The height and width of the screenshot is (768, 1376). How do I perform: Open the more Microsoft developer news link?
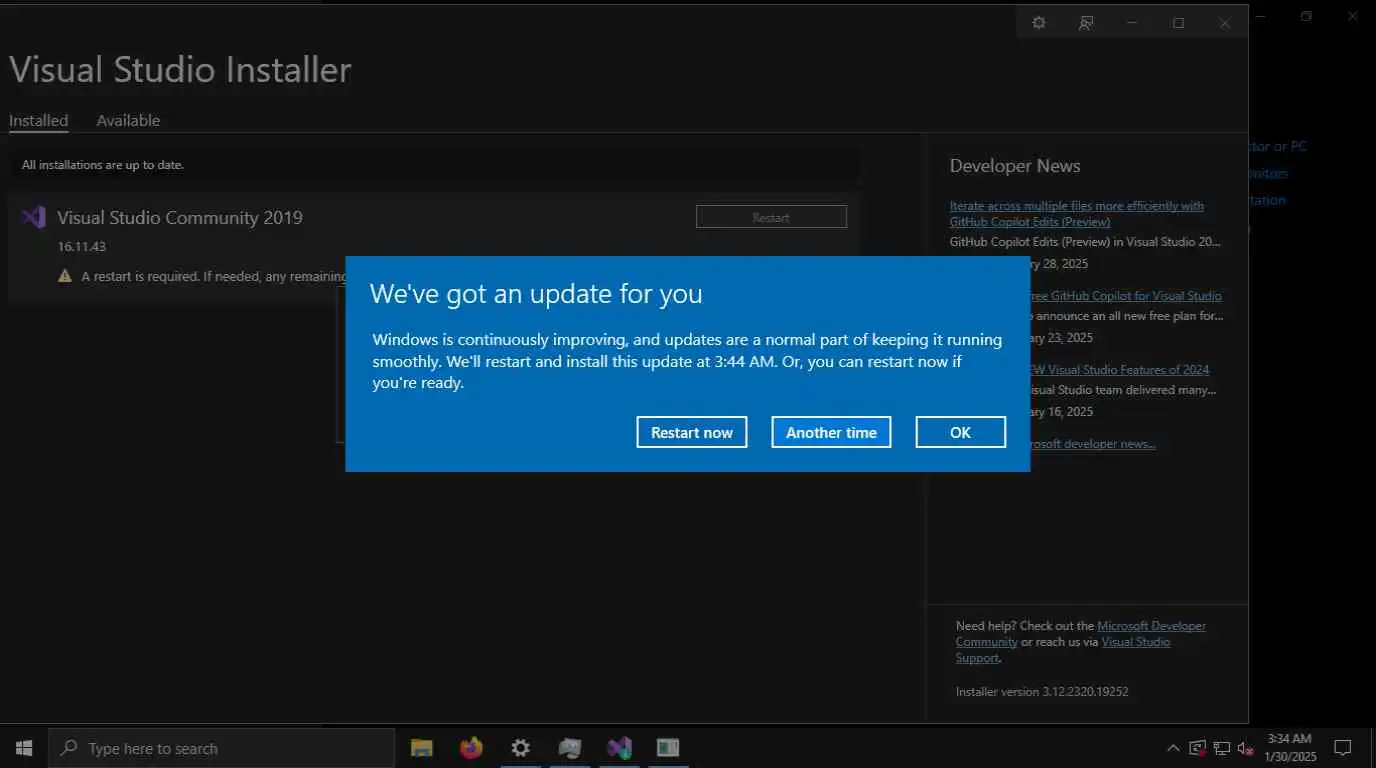click(x=1093, y=444)
